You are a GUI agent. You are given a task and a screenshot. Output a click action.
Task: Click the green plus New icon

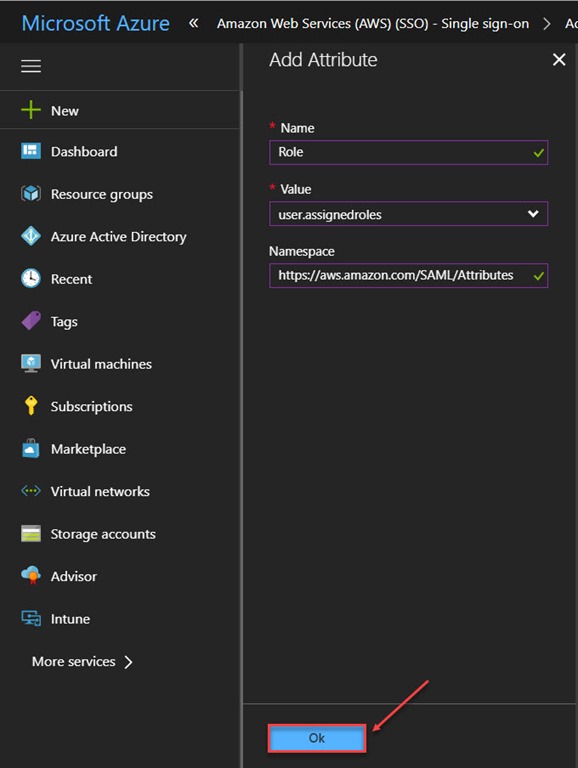(x=31, y=110)
